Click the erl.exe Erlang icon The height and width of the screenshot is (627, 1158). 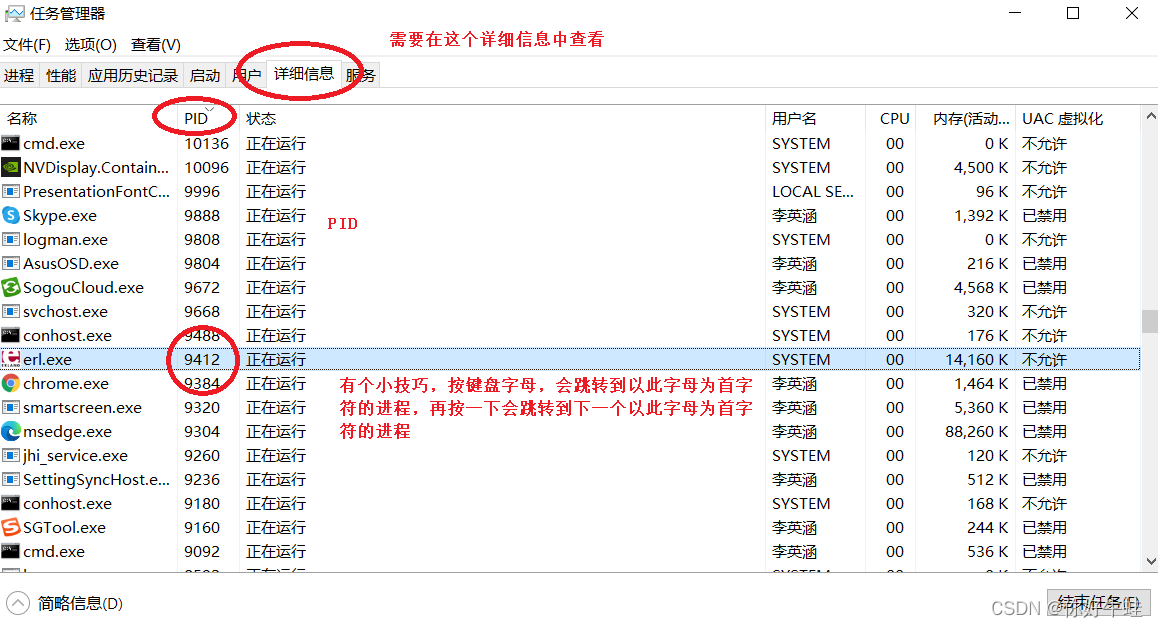[x=10, y=360]
